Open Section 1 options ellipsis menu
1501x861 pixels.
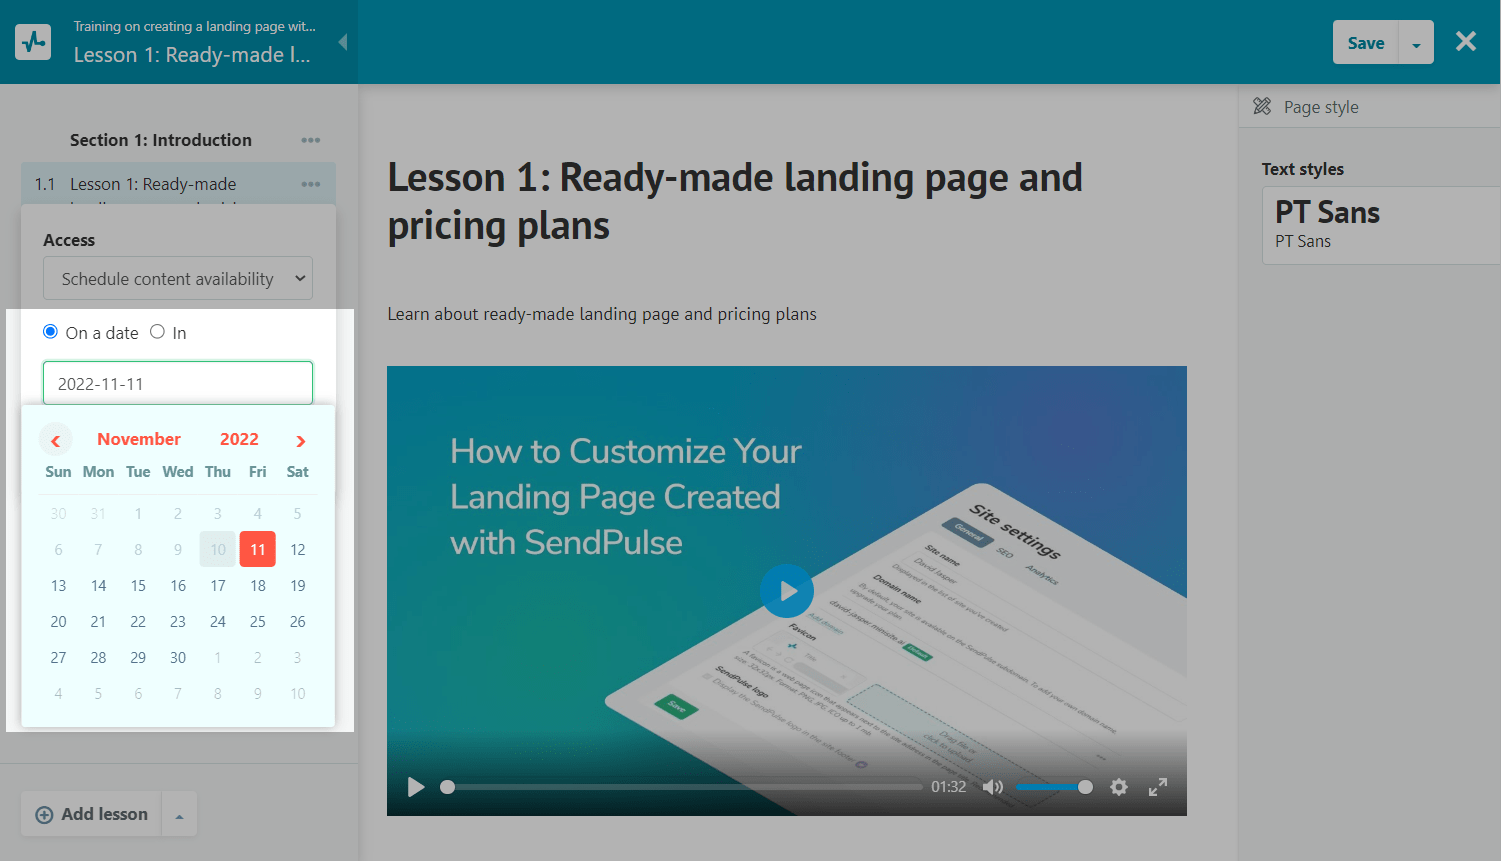click(311, 140)
